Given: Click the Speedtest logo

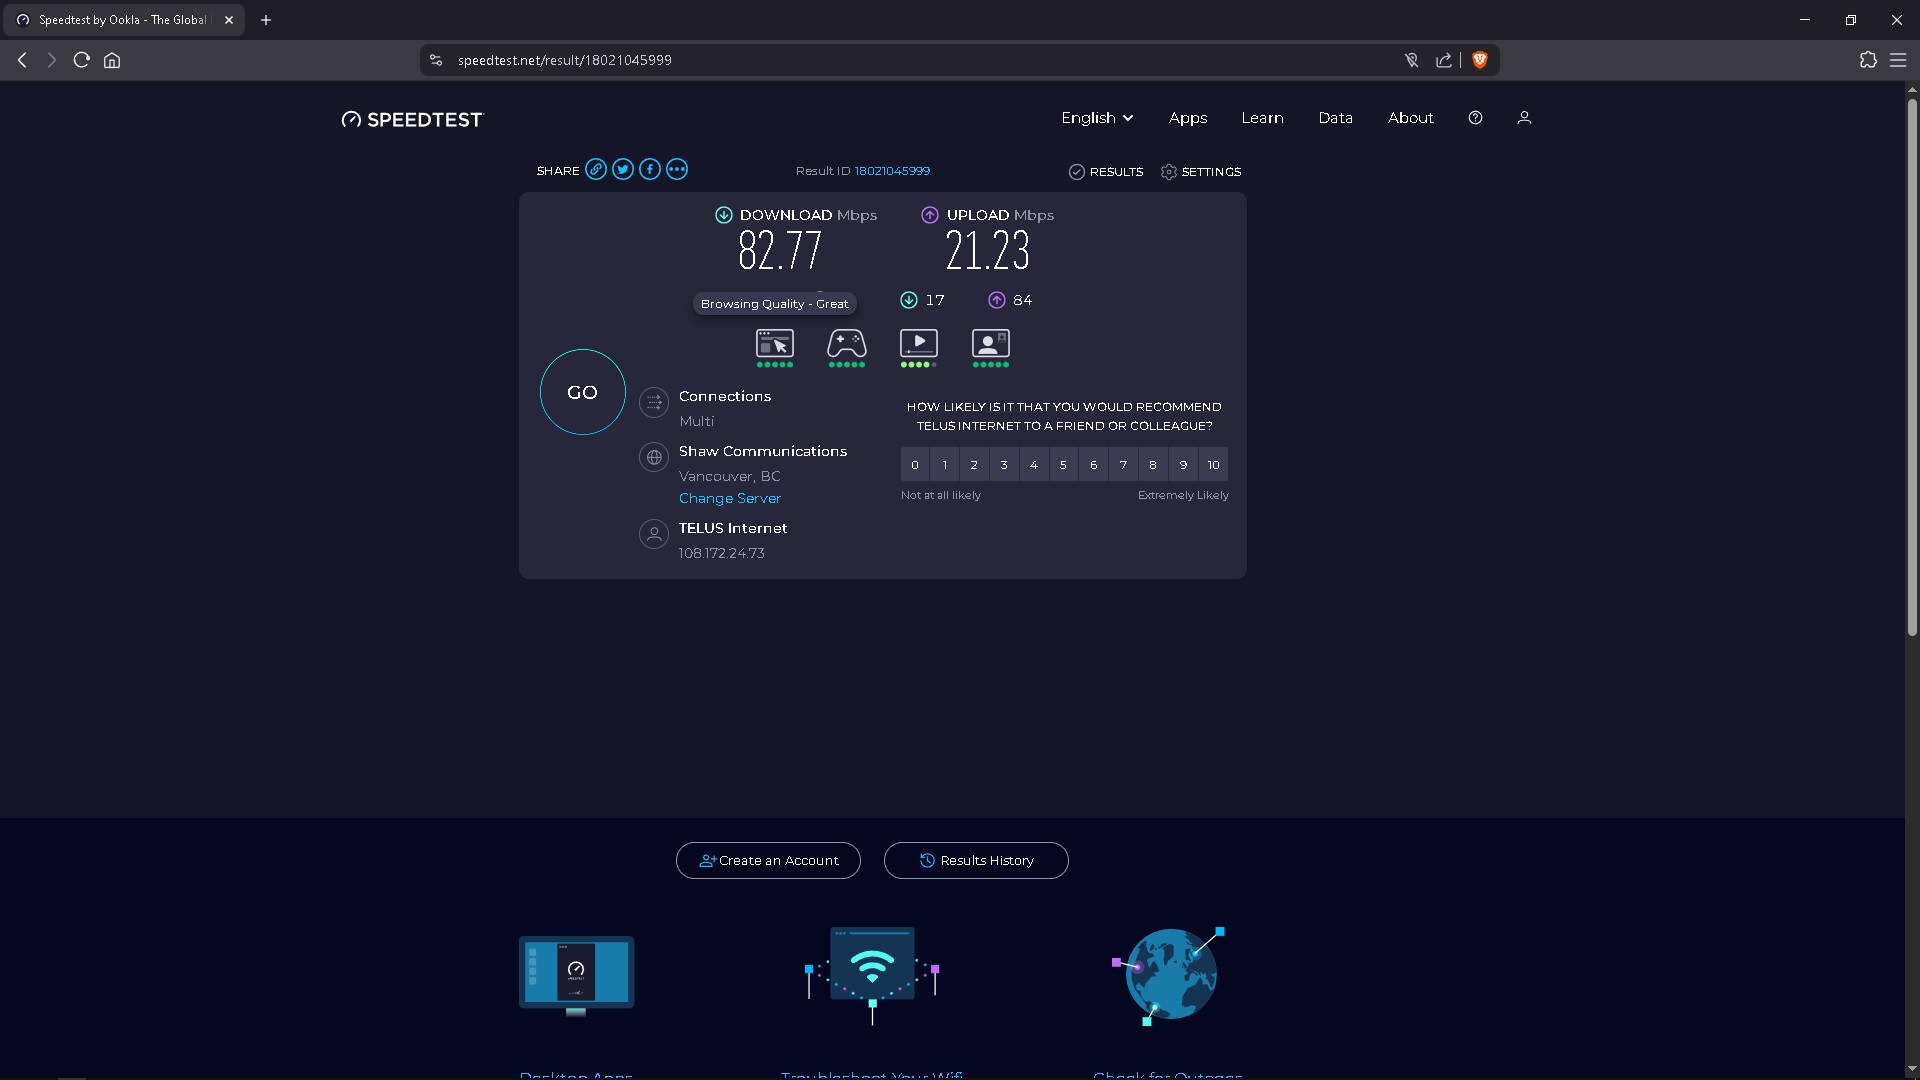Looking at the screenshot, I should tap(412, 119).
